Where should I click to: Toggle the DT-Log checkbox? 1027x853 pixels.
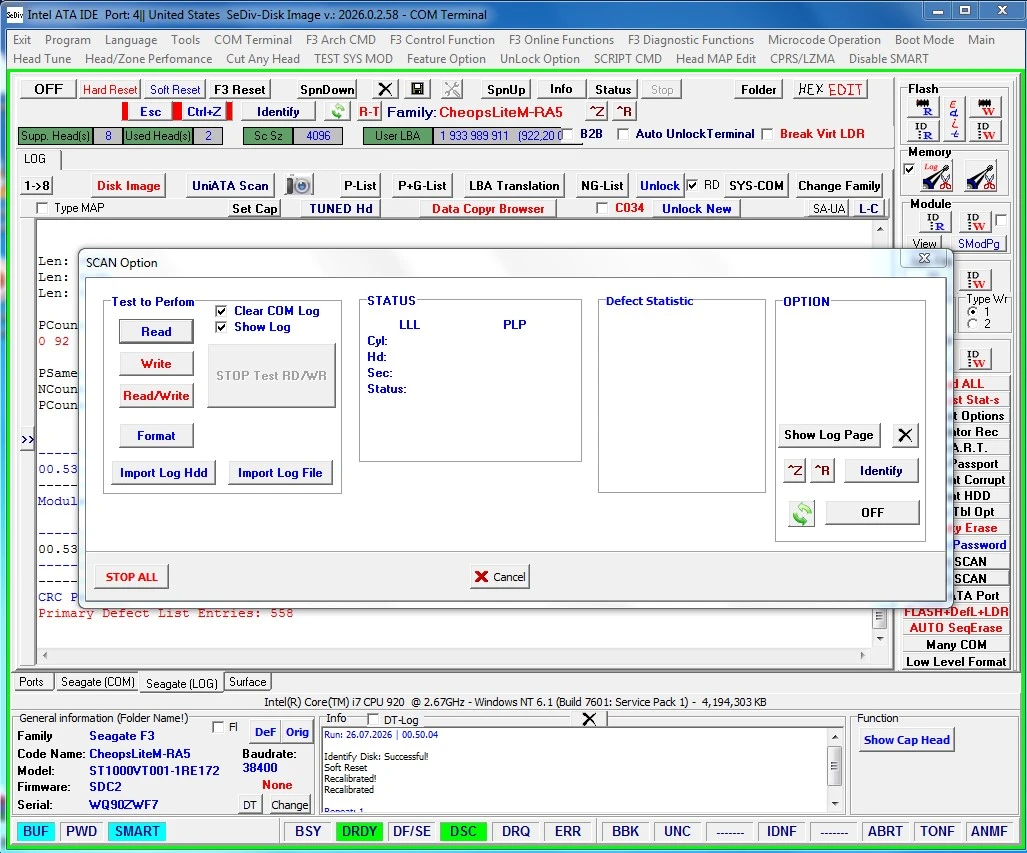pos(373,719)
